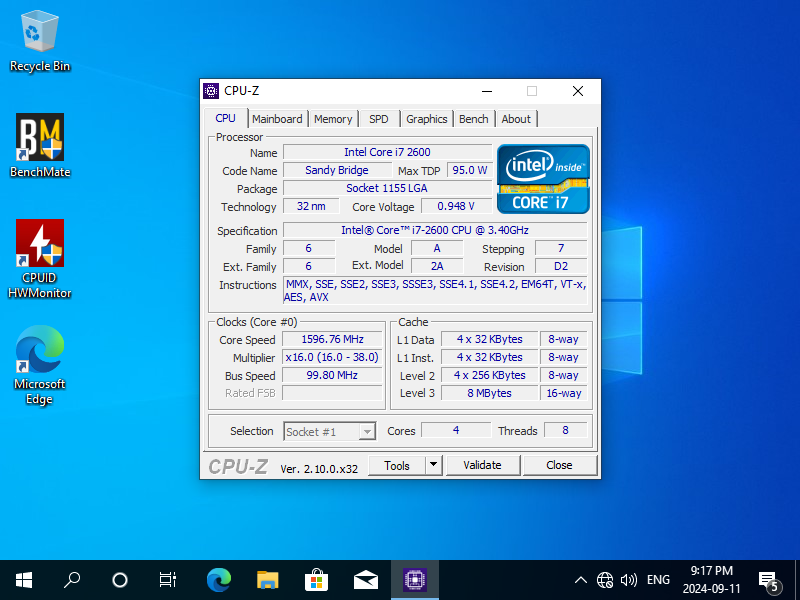Click the Core Speed value 1596.76 MHz
800x600 pixels.
pos(332,339)
